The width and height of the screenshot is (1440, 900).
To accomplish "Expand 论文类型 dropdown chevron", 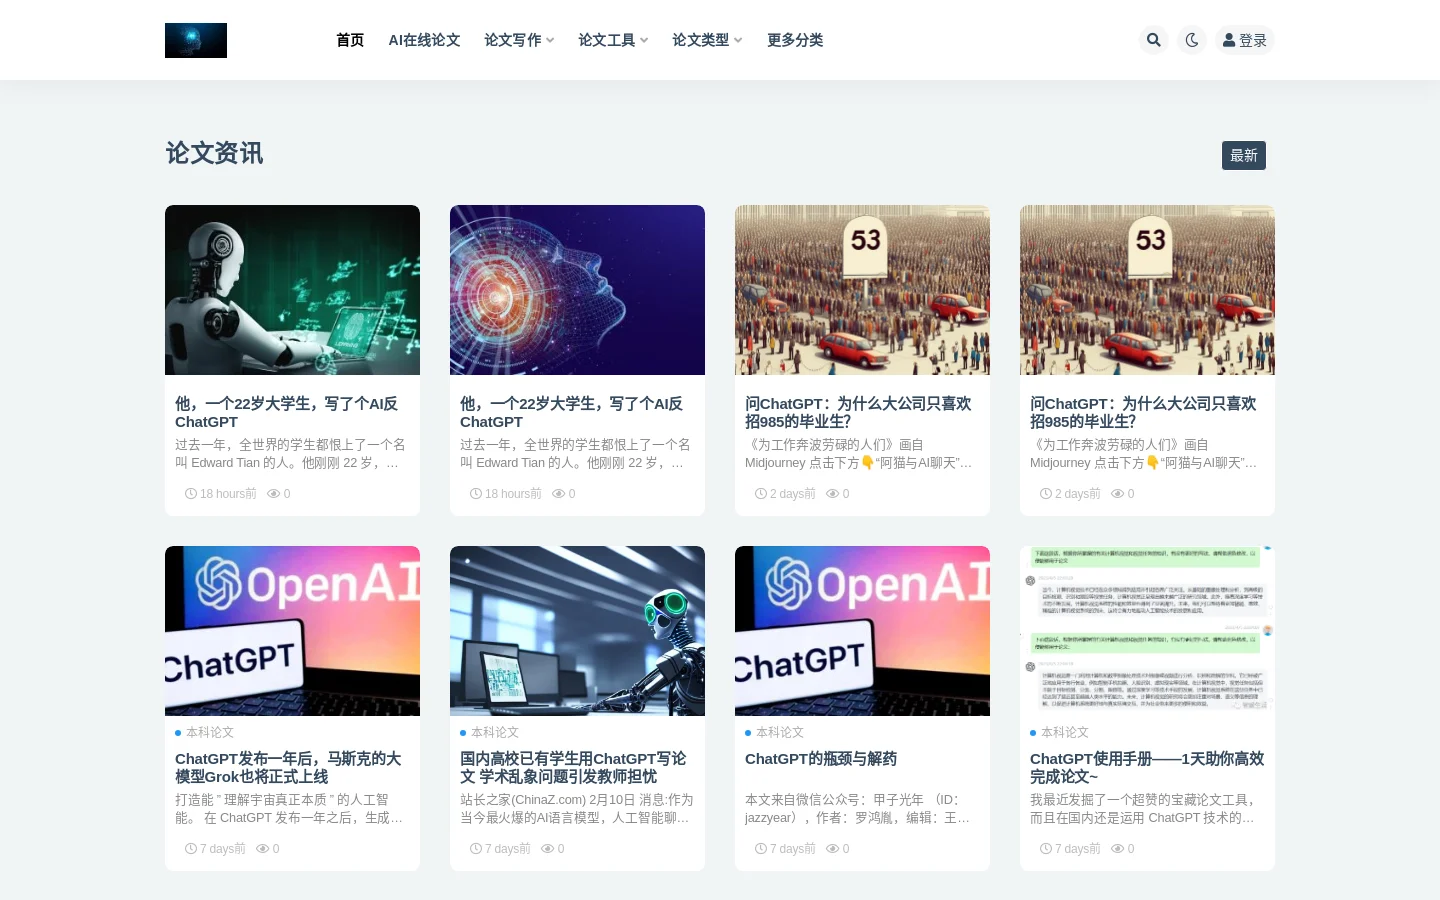I will point(738,41).
